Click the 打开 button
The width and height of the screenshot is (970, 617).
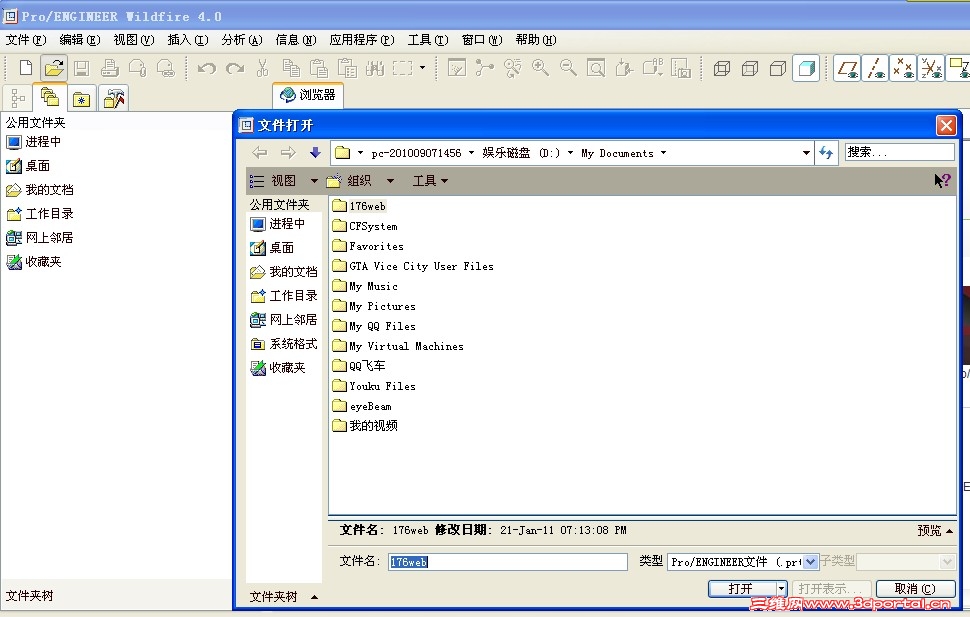[x=741, y=589]
